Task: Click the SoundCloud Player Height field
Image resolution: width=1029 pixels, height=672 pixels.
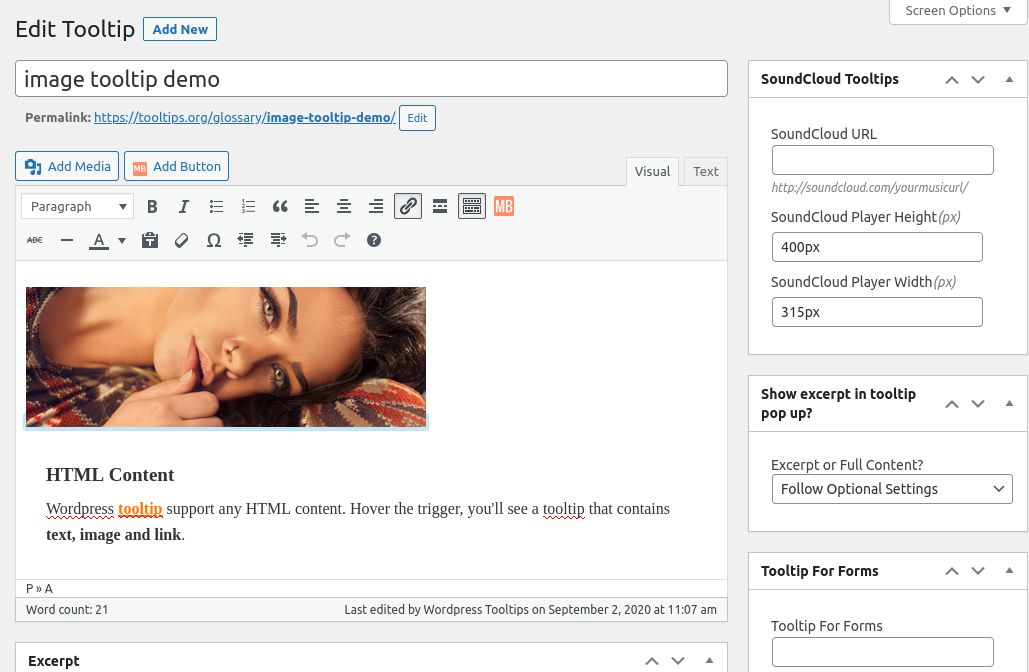Action: [877, 247]
